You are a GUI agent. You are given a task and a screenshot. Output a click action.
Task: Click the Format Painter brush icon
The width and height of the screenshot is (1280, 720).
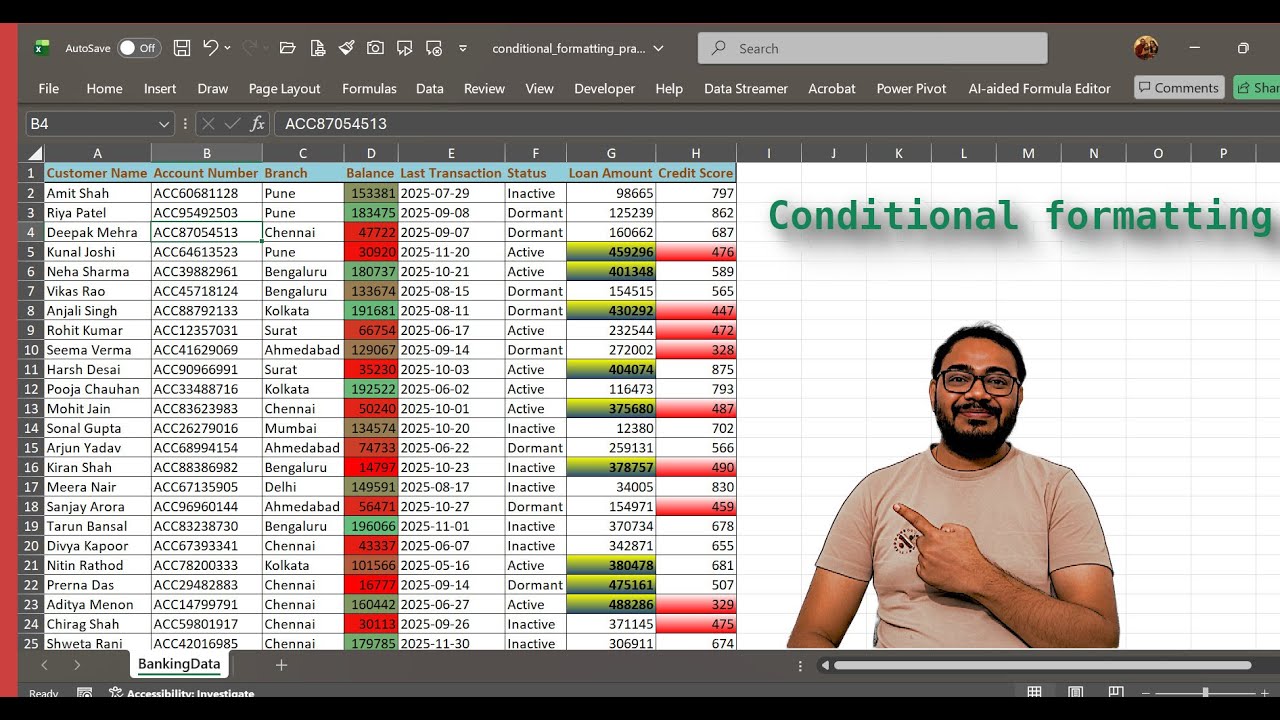click(346, 47)
